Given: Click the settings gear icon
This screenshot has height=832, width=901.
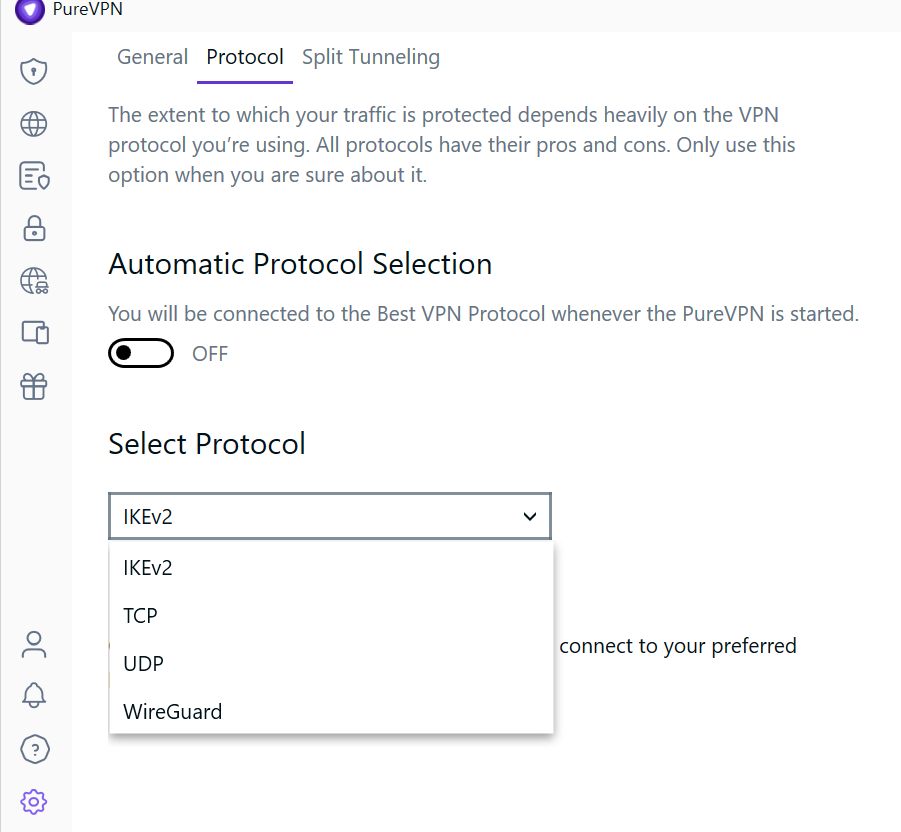Looking at the screenshot, I should pyautogui.click(x=35, y=801).
